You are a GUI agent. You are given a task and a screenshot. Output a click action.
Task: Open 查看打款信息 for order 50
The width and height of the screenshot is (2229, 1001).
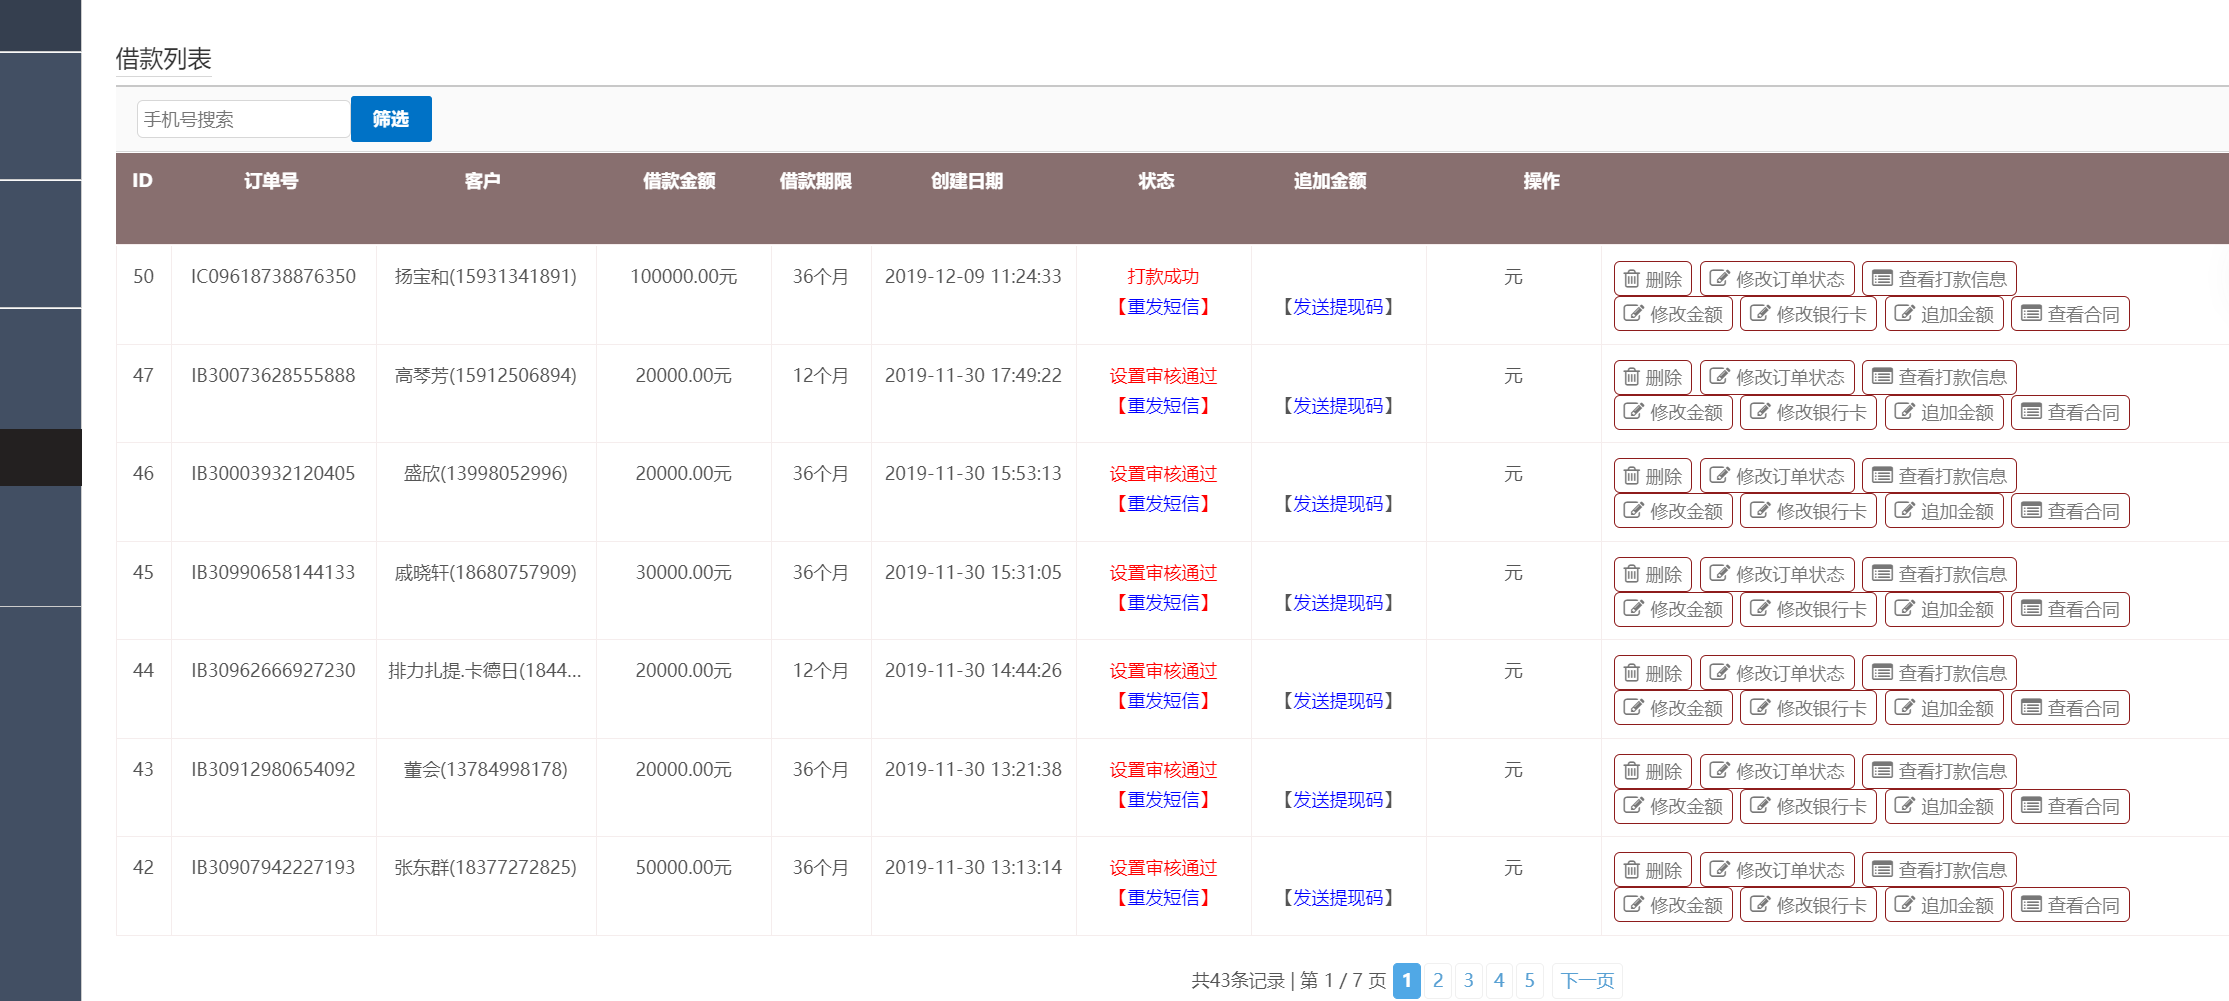pyautogui.click(x=1940, y=278)
